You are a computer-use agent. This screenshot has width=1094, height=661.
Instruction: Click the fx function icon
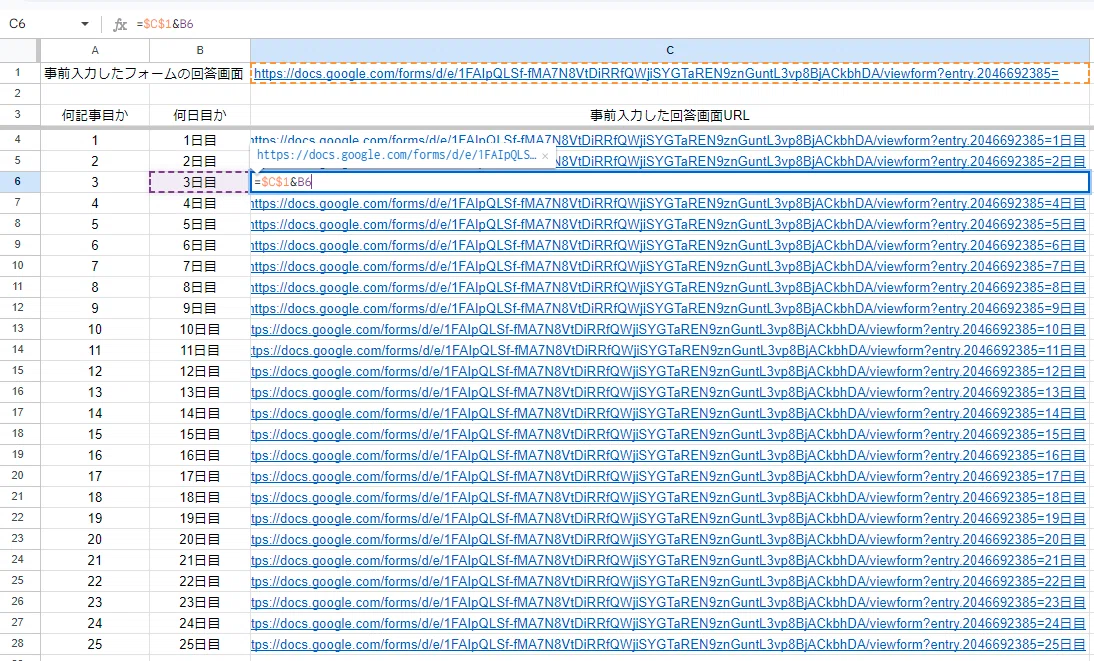tap(120, 24)
